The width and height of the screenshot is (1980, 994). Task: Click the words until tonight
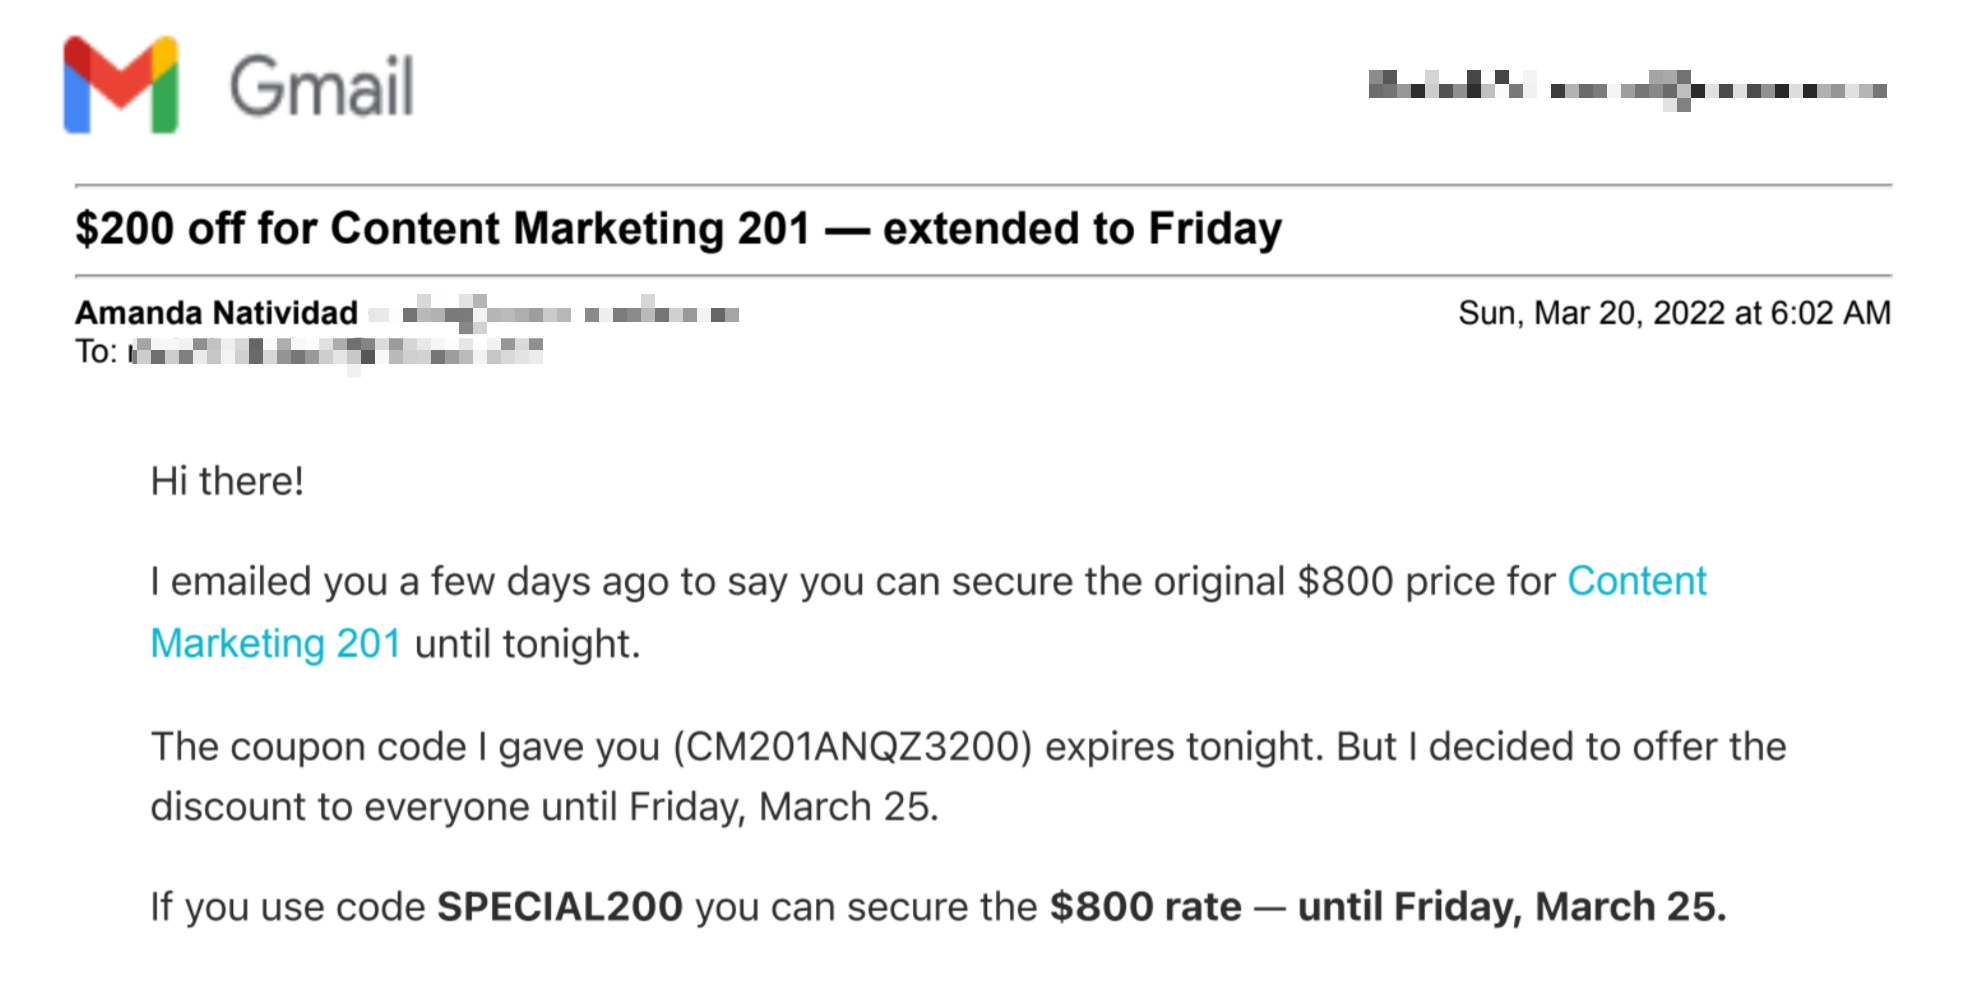click(x=527, y=644)
